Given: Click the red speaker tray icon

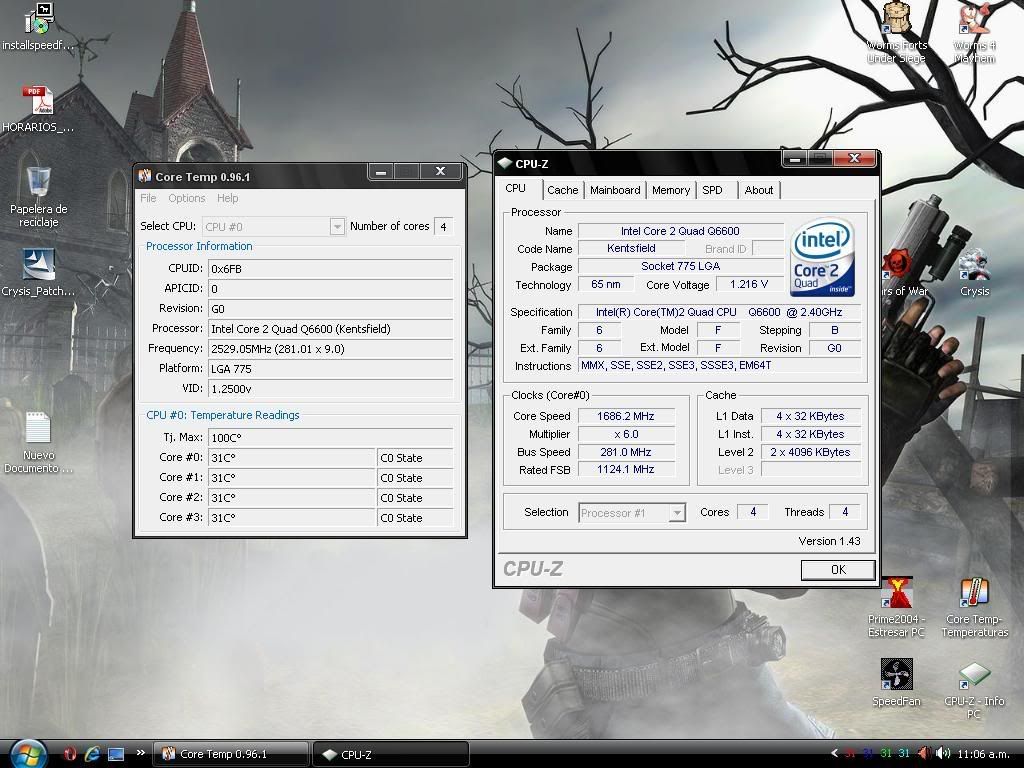Looking at the screenshot, I should (x=924, y=754).
